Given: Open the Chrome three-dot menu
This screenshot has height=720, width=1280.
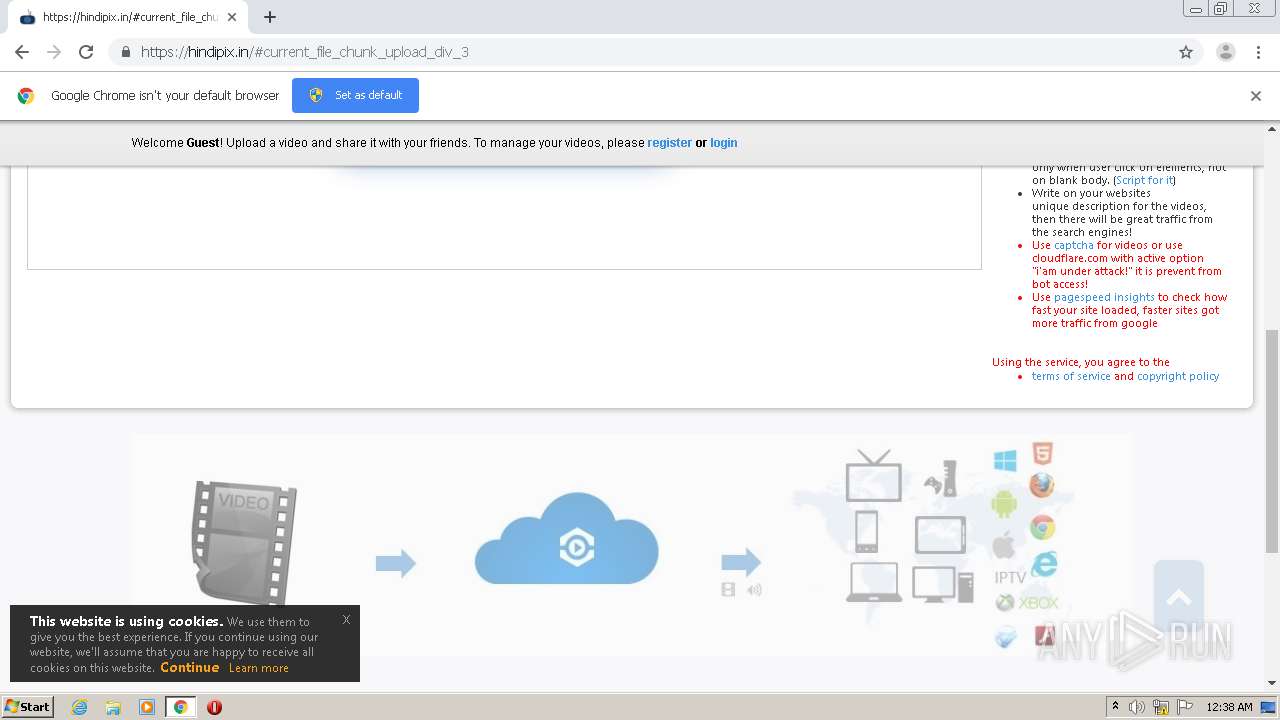Looking at the screenshot, I should tap(1258, 52).
